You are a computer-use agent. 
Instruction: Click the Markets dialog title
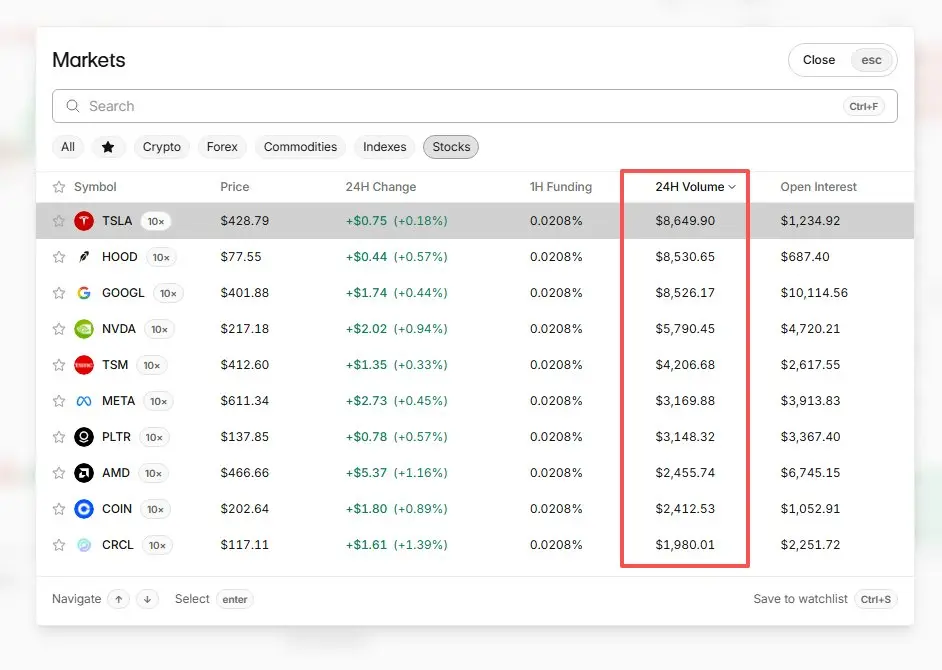click(89, 60)
